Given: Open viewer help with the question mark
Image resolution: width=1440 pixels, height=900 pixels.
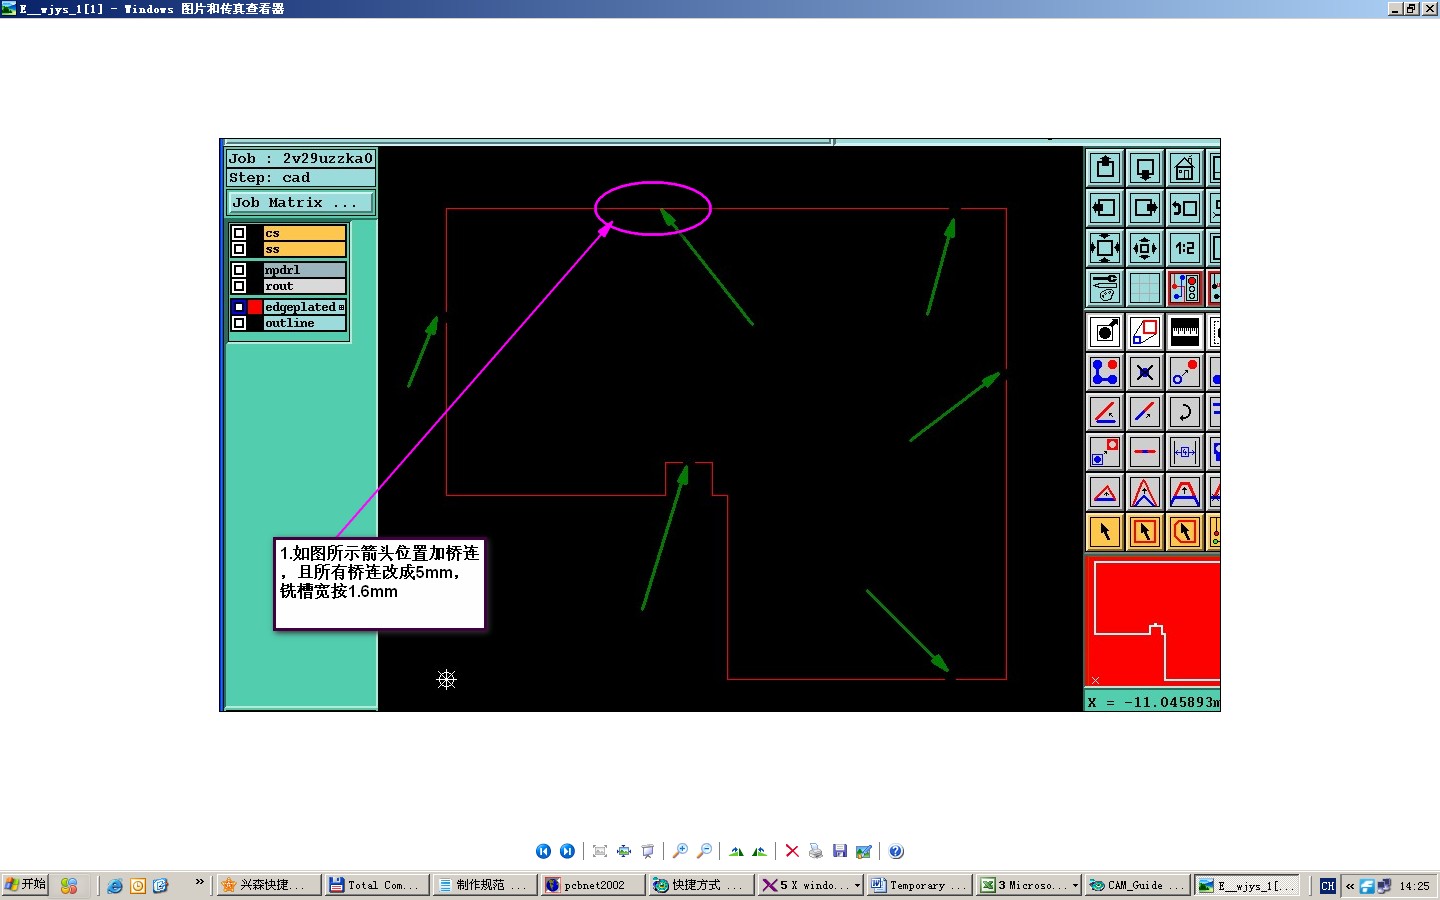Looking at the screenshot, I should pos(896,851).
